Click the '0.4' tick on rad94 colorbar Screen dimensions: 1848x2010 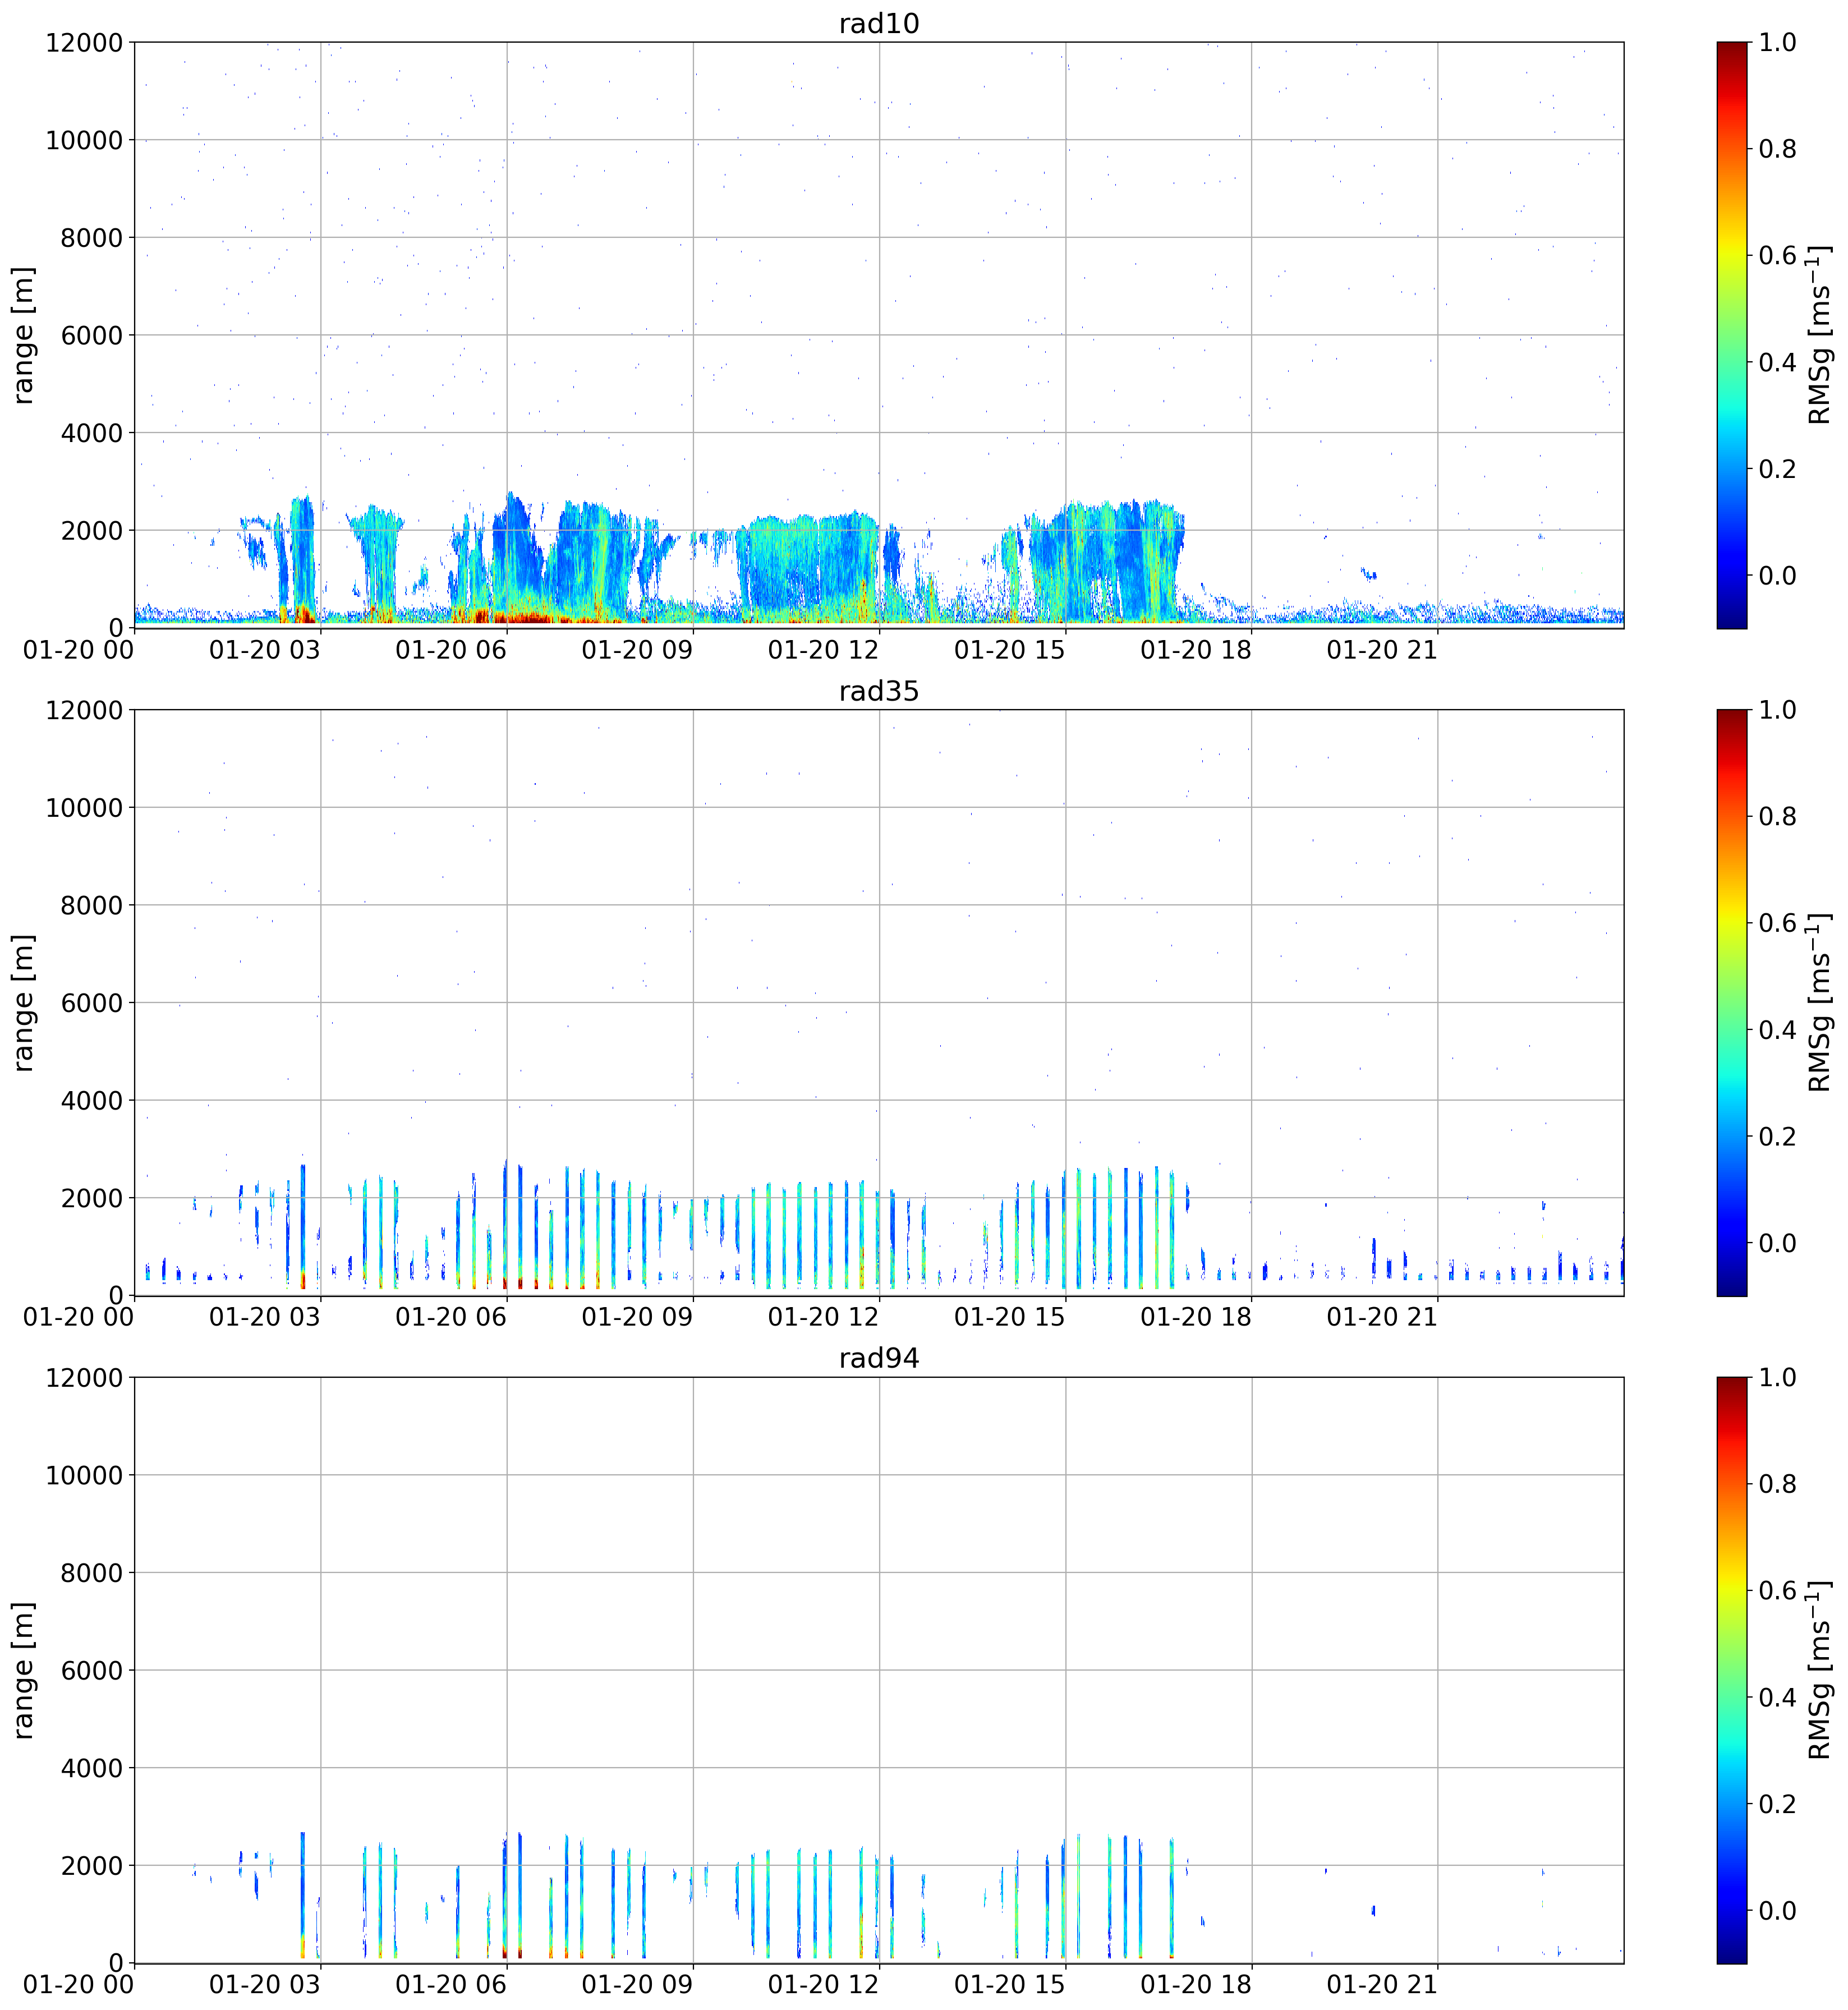1777,1697
